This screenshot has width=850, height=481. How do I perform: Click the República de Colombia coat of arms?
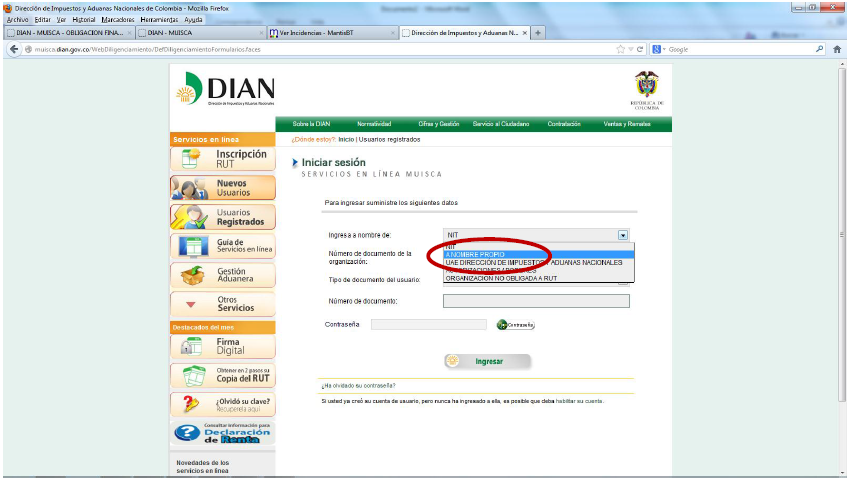click(x=647, y=90)
